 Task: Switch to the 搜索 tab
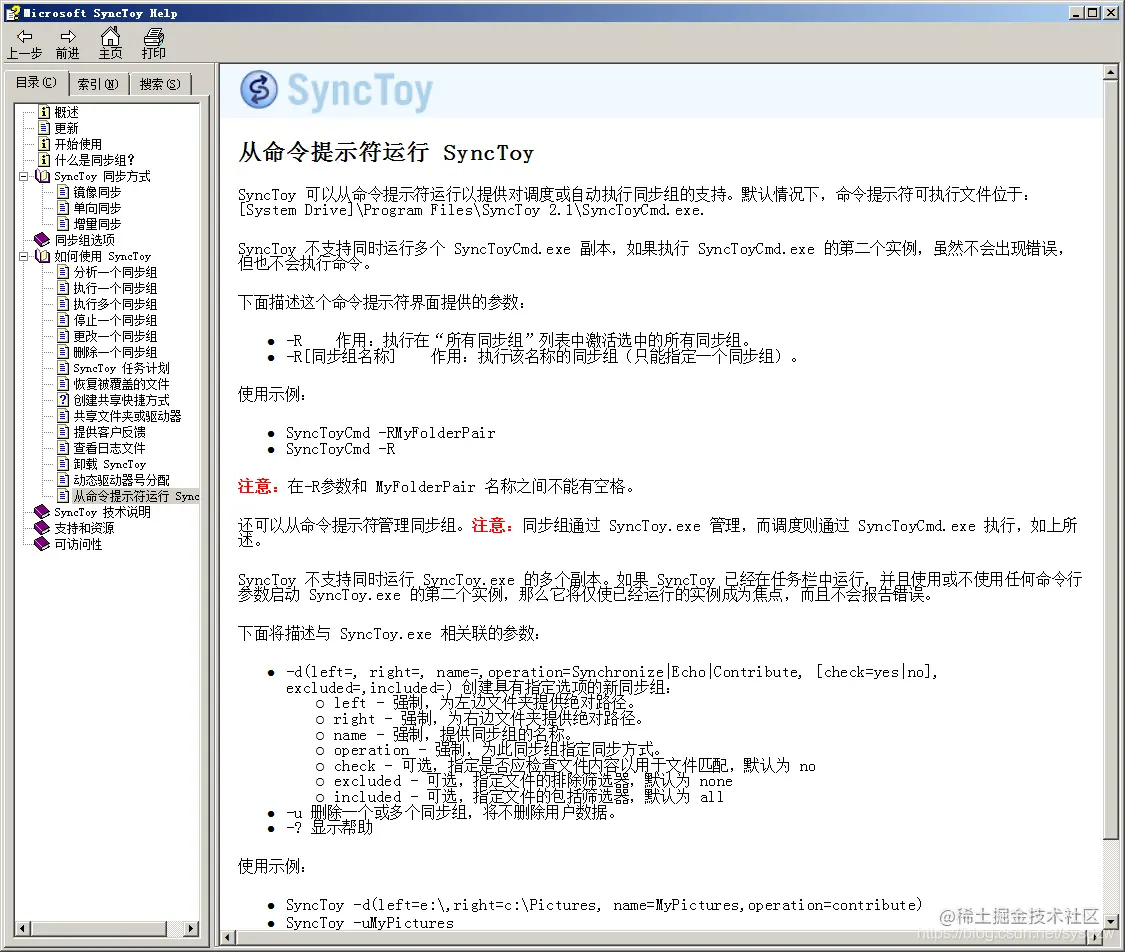tap(159, 84)
